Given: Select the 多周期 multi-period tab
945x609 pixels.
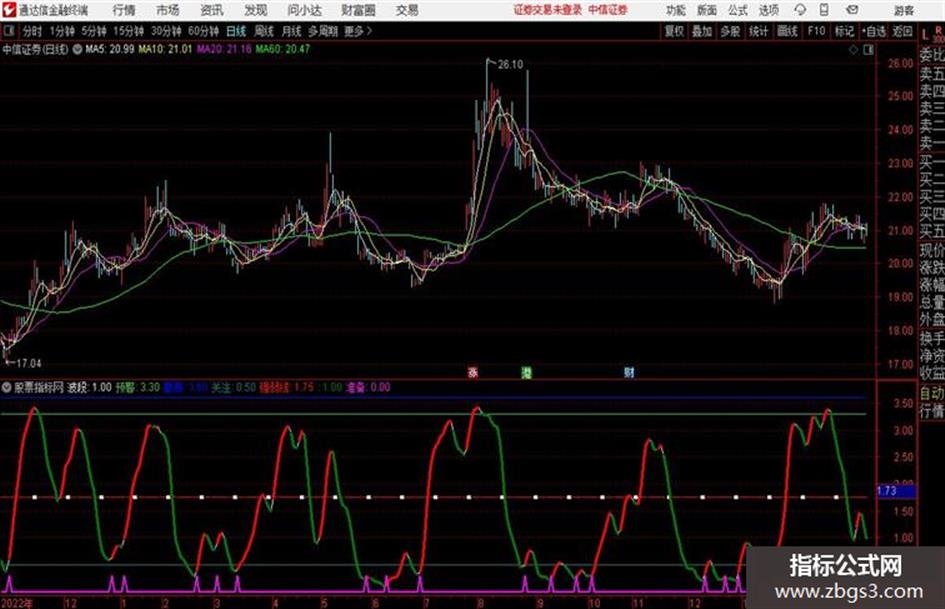Looking at the screenshot, I should (323, 31).
